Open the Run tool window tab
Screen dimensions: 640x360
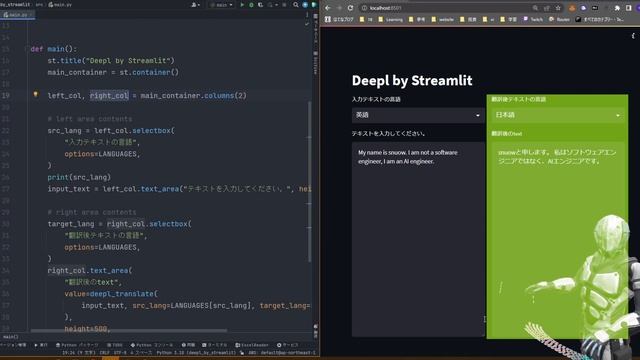click(41, 345)
